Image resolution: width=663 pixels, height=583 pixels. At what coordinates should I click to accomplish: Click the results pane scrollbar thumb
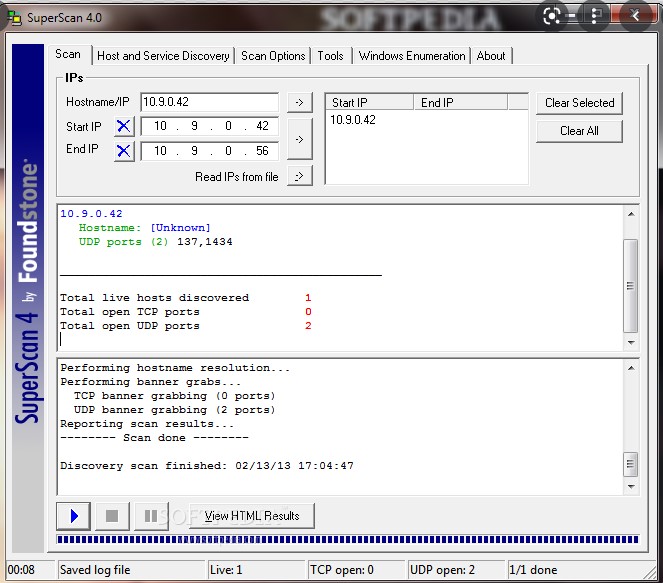[630, 286]
